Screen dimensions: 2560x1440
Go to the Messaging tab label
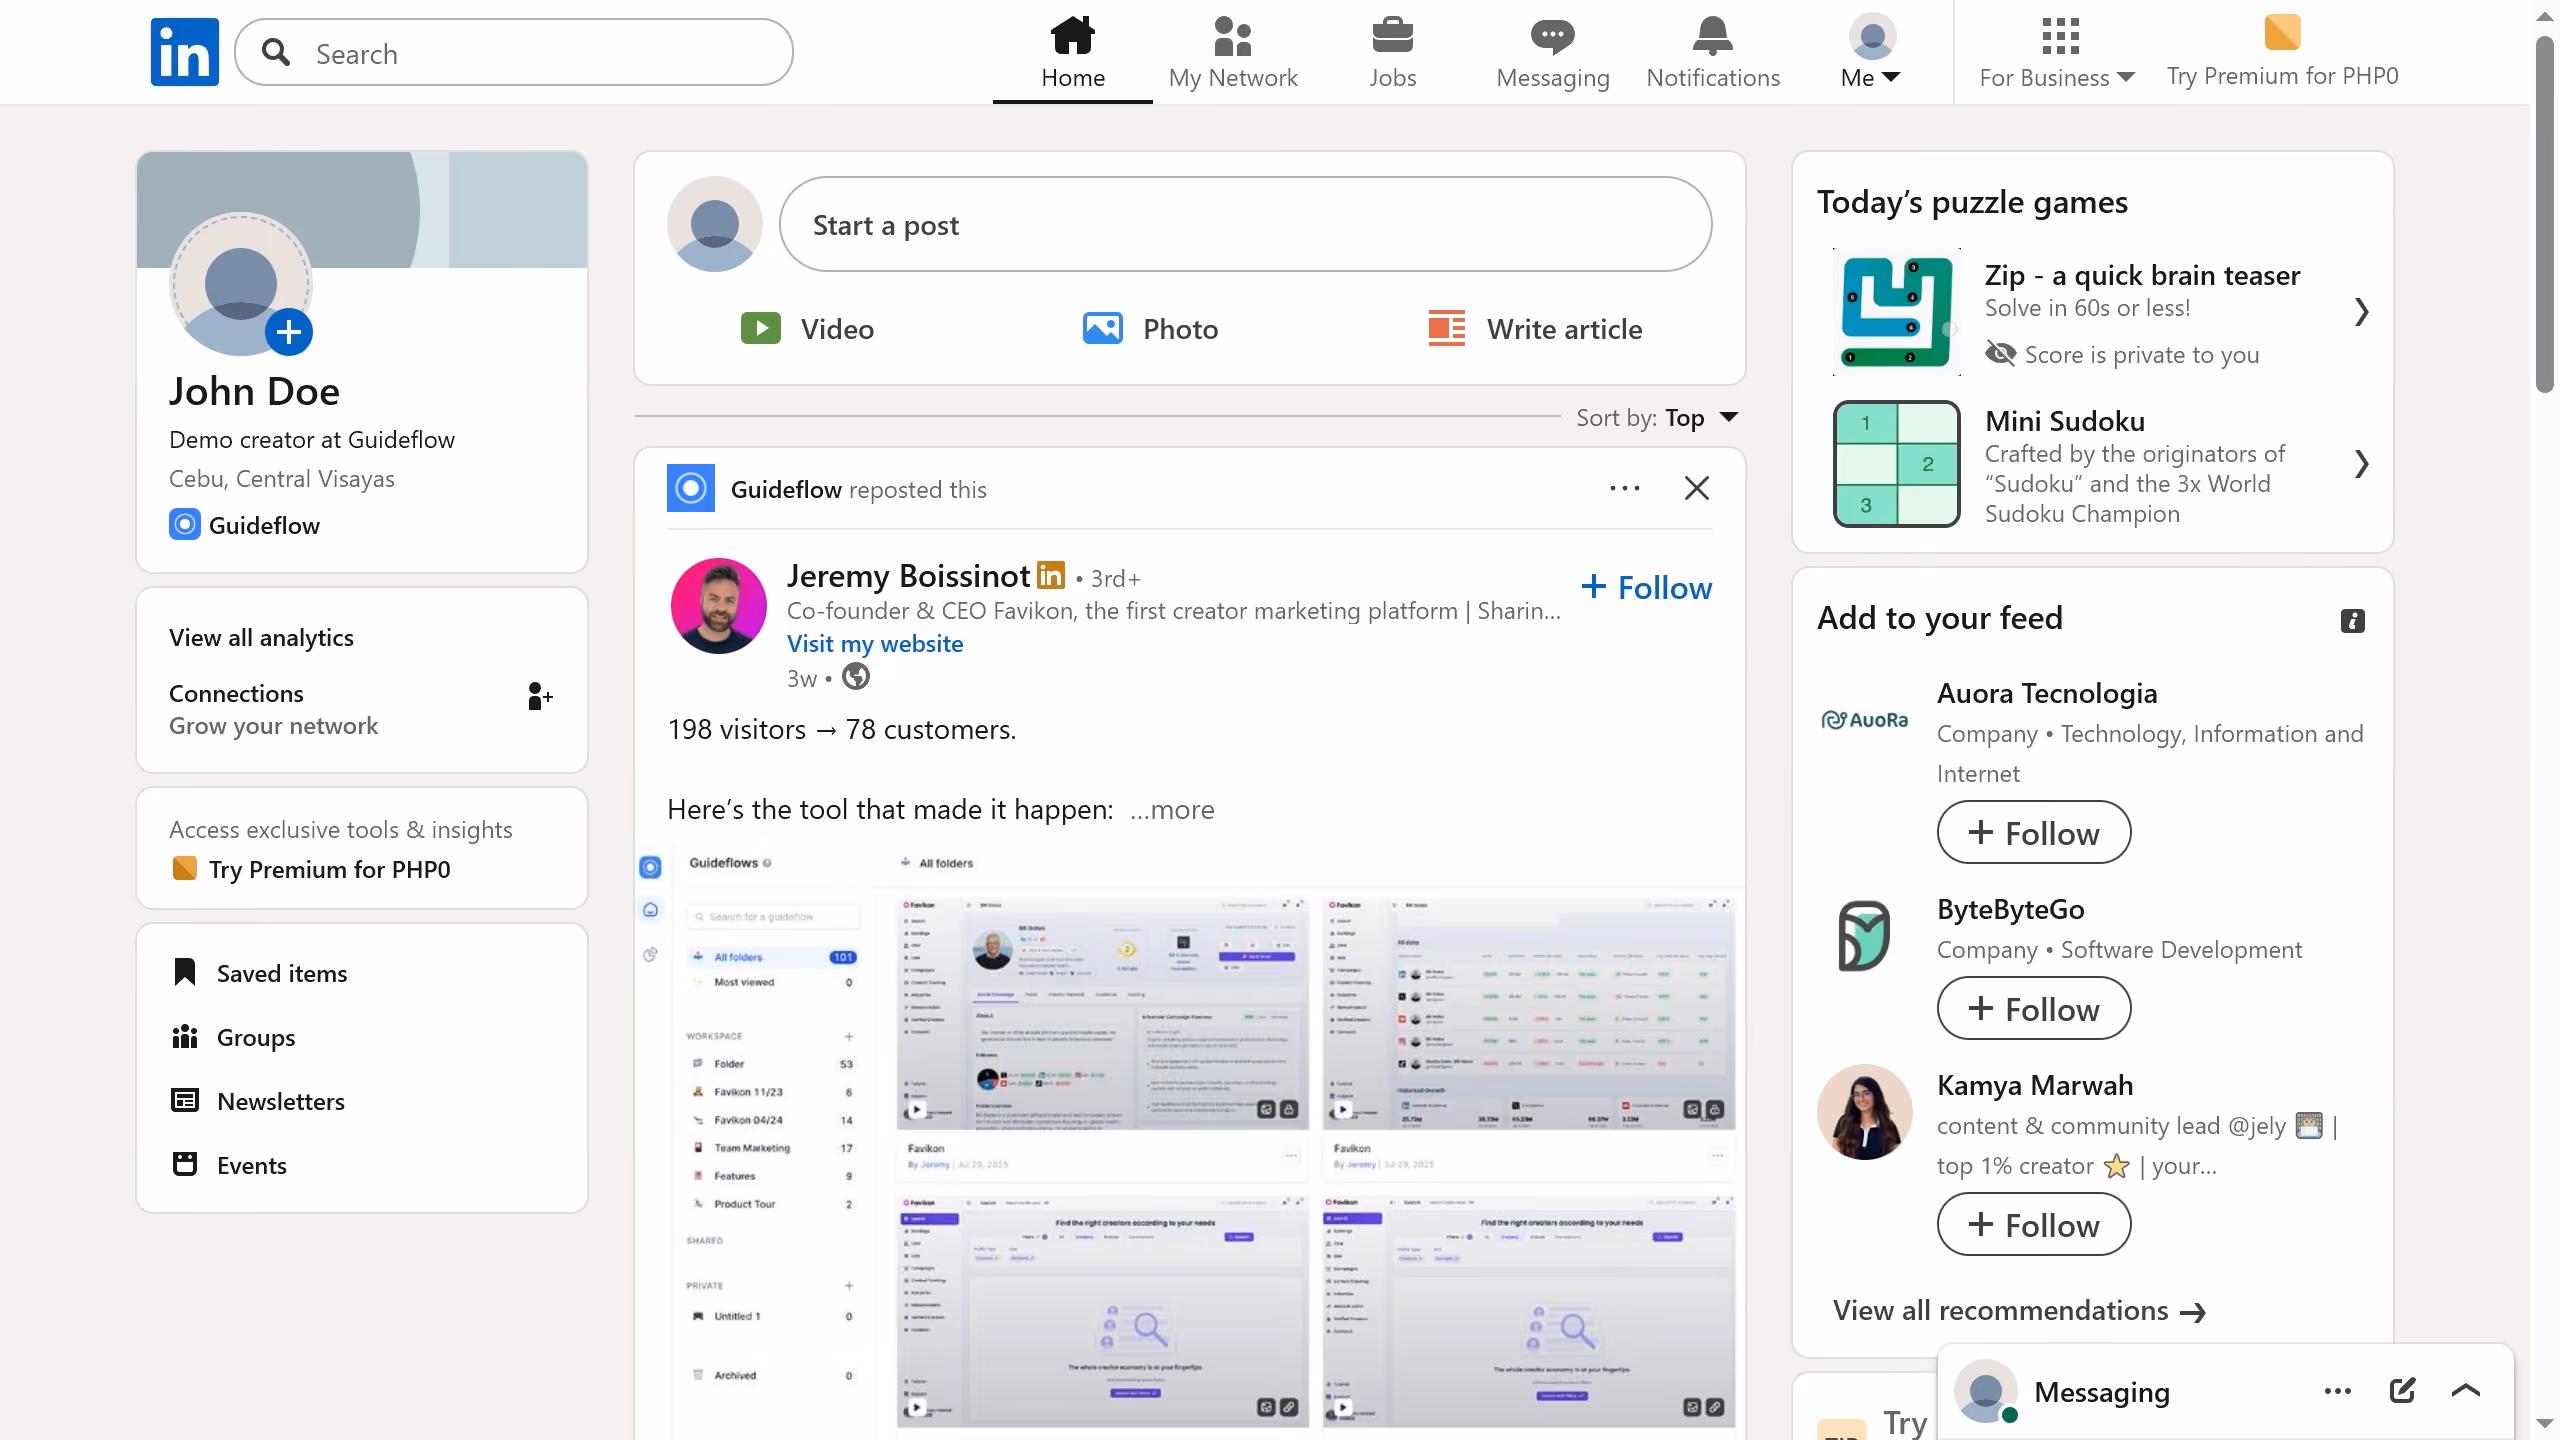(x=1553, y=78)
